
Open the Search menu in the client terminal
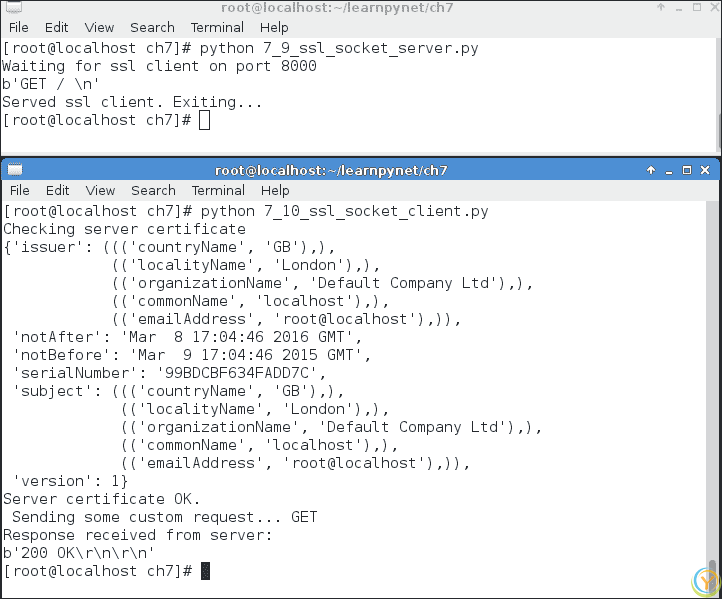click(x=152, y=190)
